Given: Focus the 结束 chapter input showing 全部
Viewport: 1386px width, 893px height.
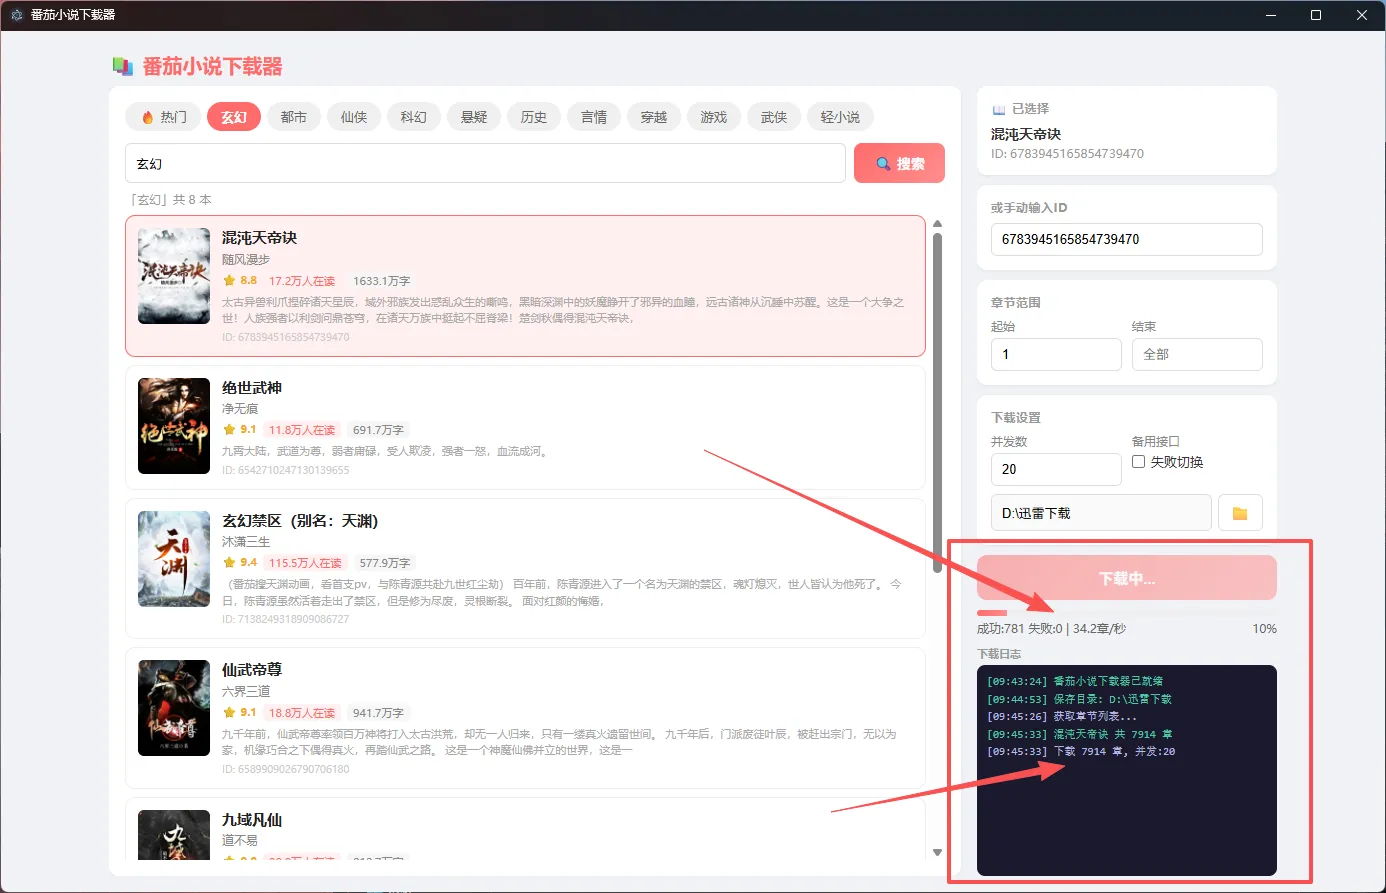Looking at the screenshot, I should tap(1197, 354).
